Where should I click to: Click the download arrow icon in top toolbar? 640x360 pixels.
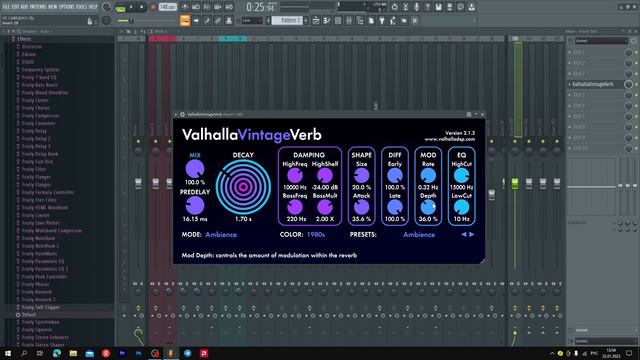pyautogui.click(x=471, y=7)
